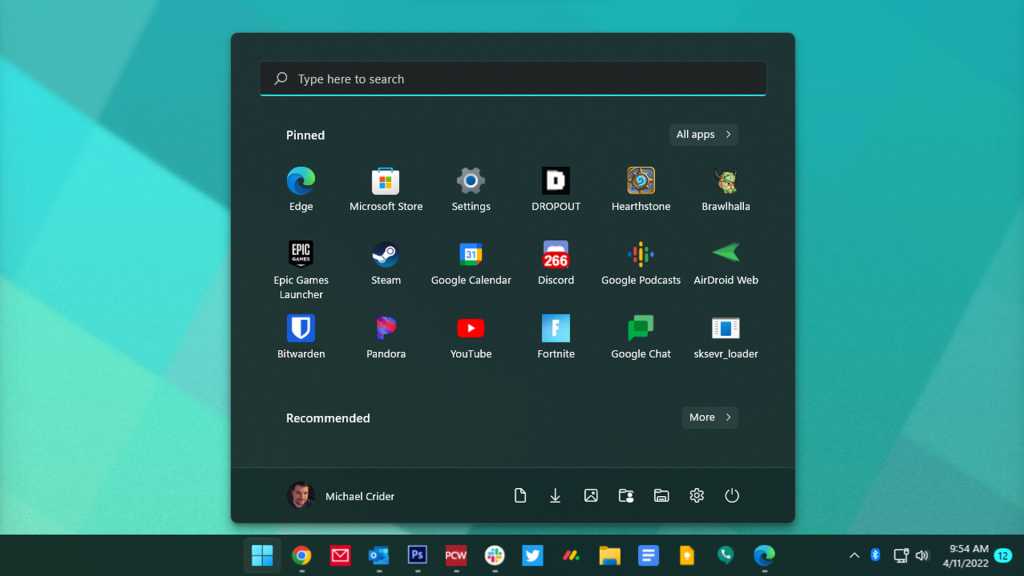
Task: Start Hearthstone from the pinned grid
Action: click(641, 189)
